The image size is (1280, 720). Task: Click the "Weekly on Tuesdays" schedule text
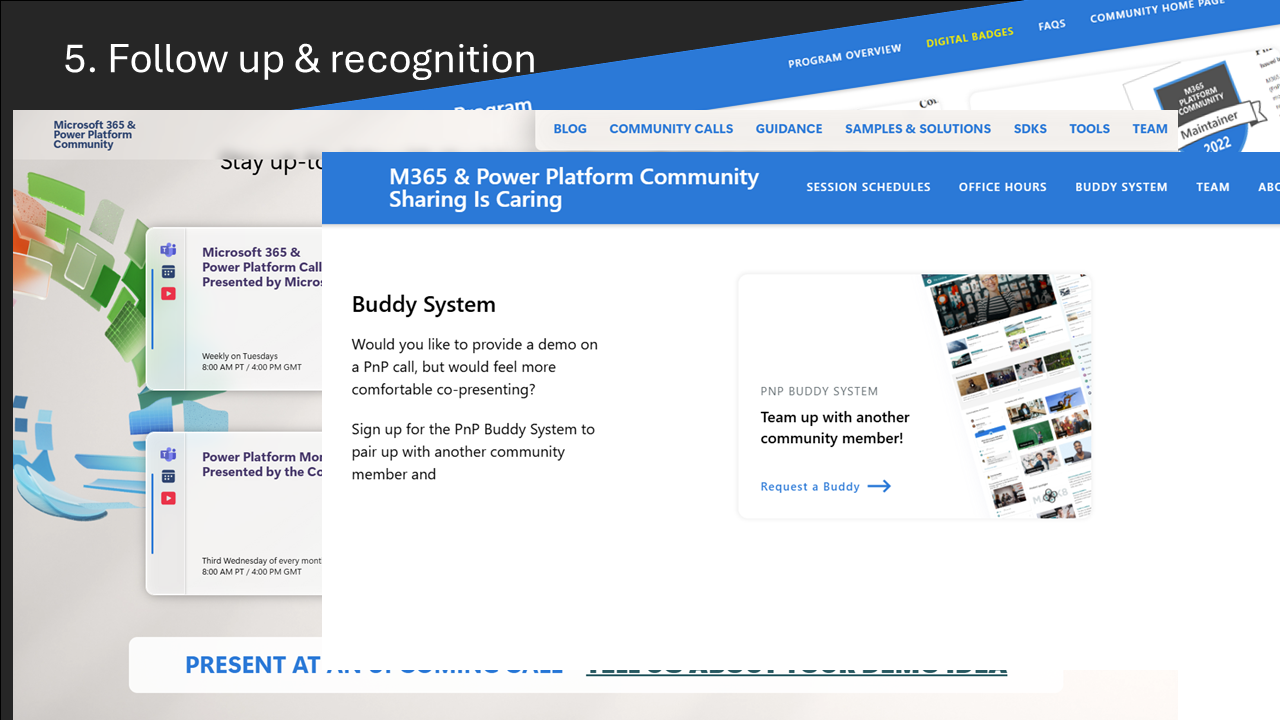click(240, 356)
